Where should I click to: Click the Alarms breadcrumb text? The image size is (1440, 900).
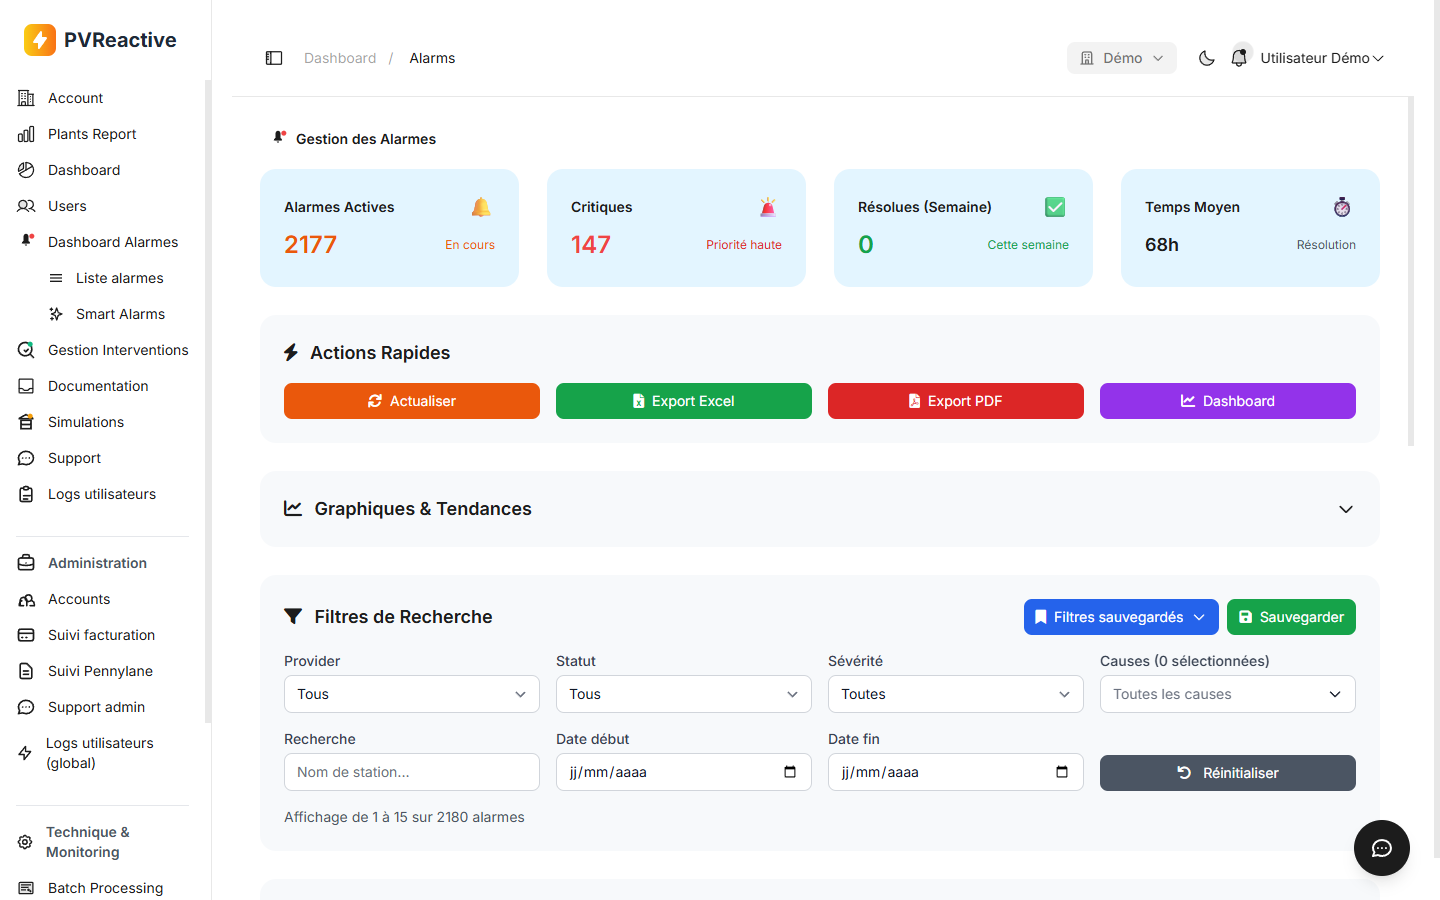(432, 58)
